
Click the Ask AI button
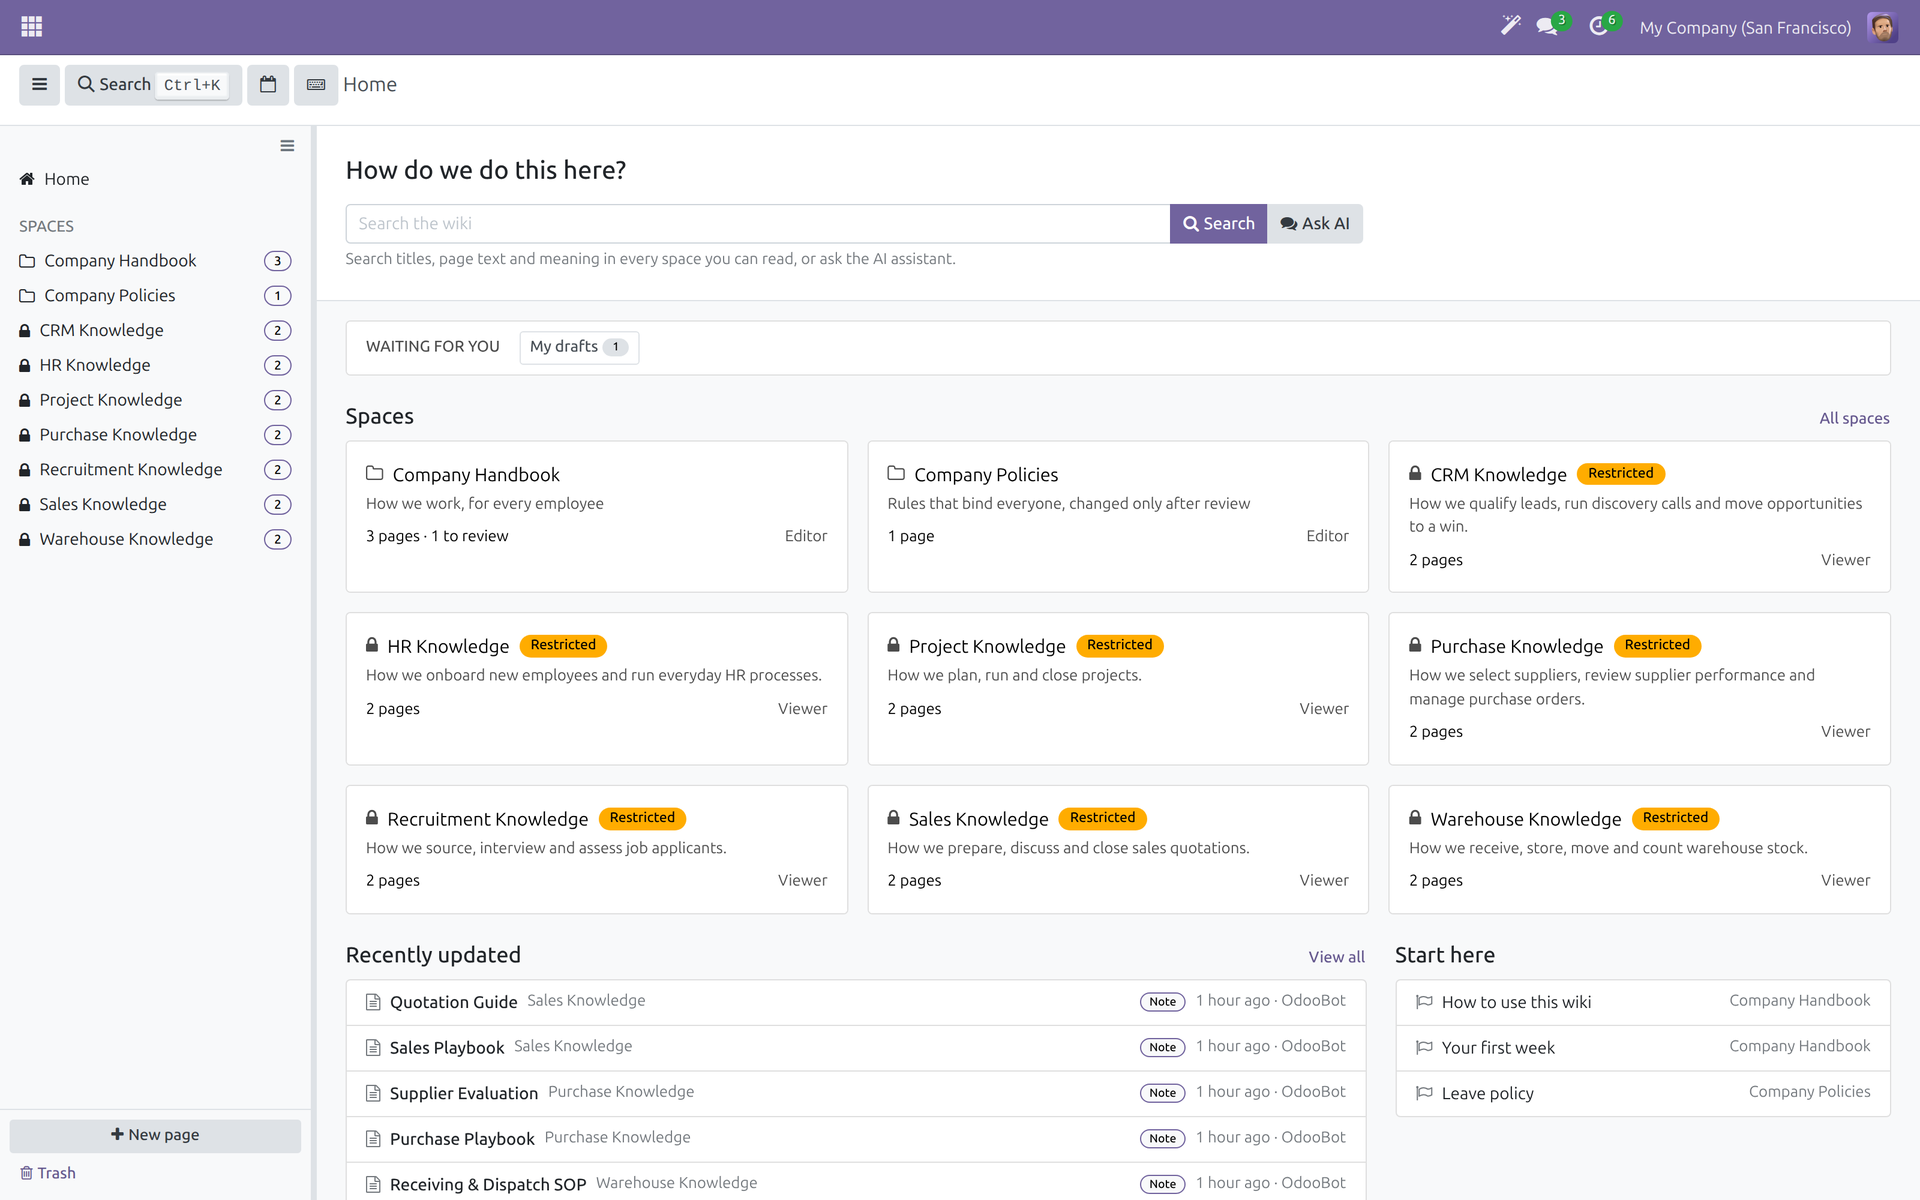pyautogui.click(x=1315, y=224)
